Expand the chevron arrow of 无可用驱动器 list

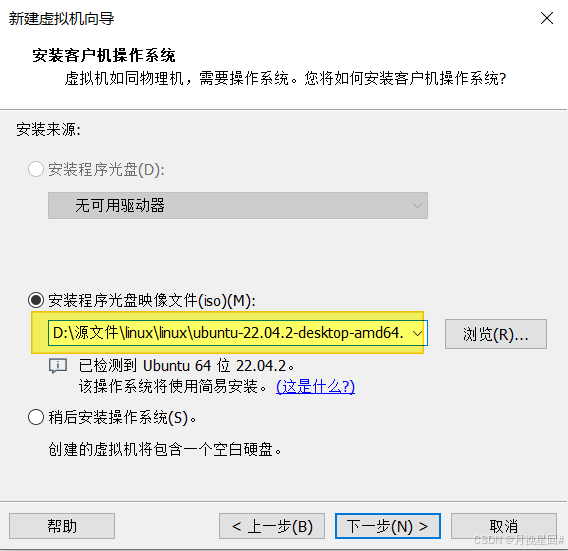(x=417, y=205)
